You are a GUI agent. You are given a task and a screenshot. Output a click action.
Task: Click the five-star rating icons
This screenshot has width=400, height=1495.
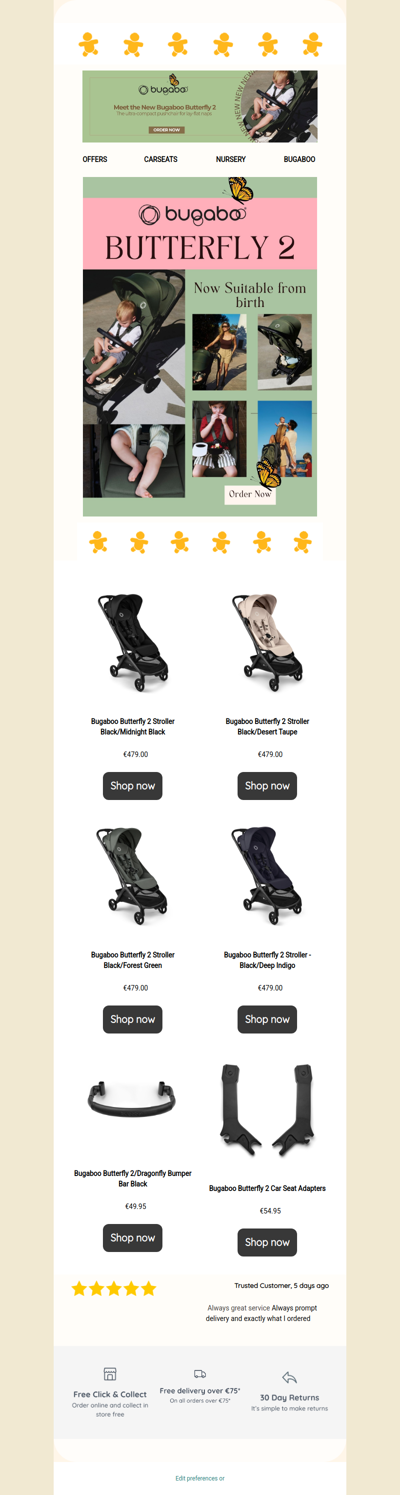114,1288
